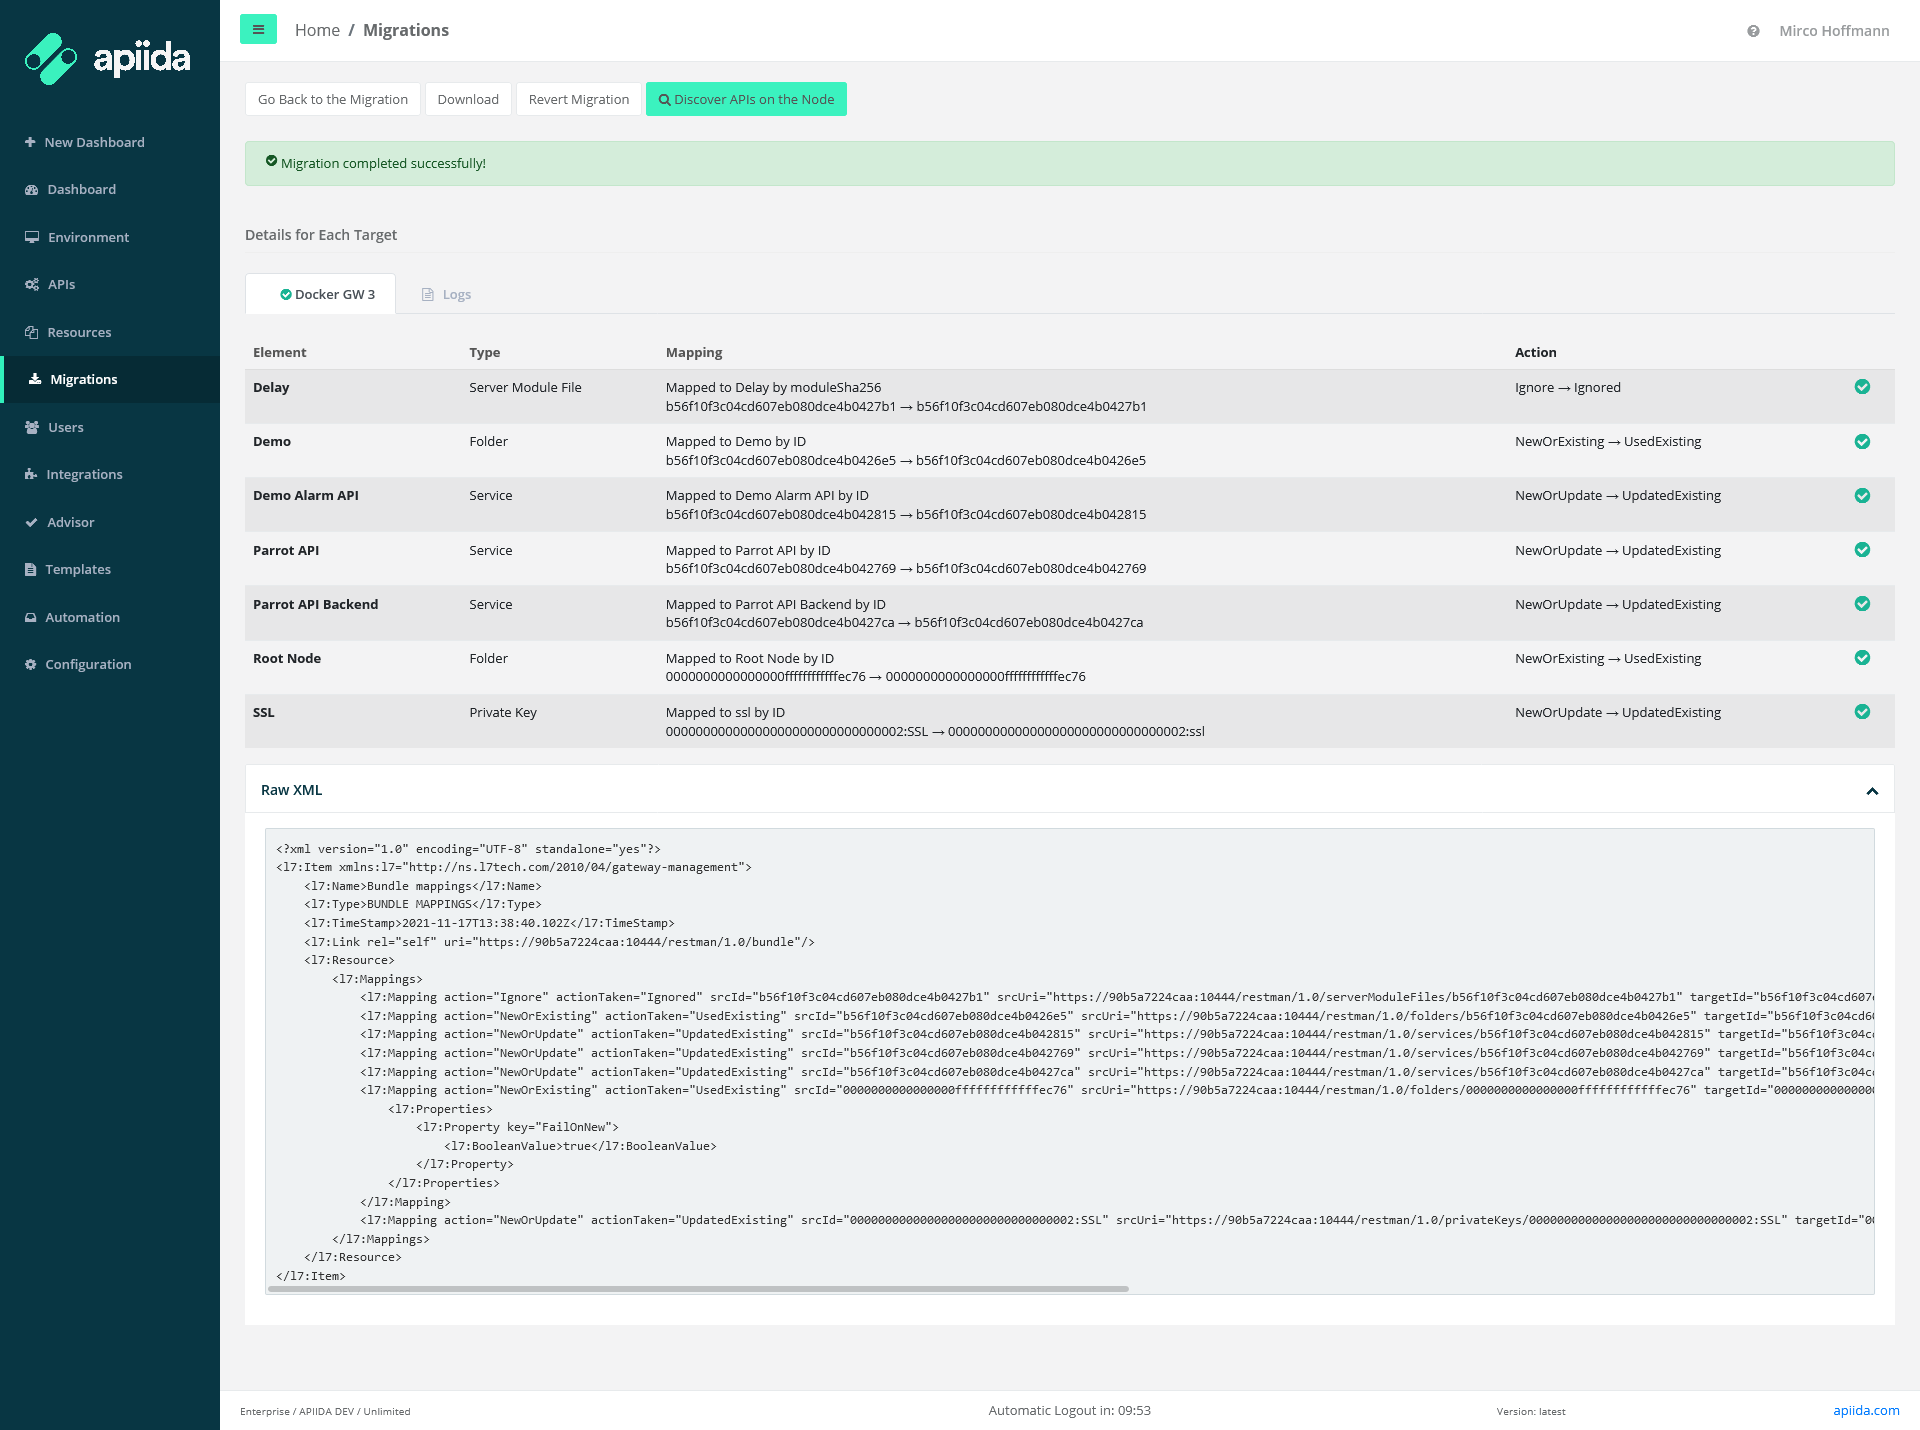The width and height of the screenshot is (1920, 1430).
Task: Collapse the Raw XML panel chevron
Action: (1872, 791)
